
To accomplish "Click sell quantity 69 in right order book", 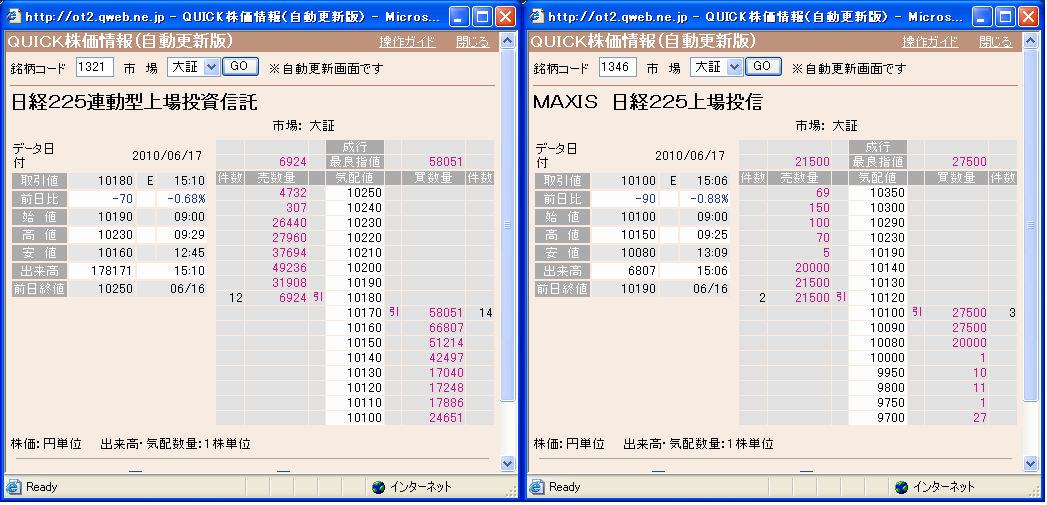I will click(823, 193).
